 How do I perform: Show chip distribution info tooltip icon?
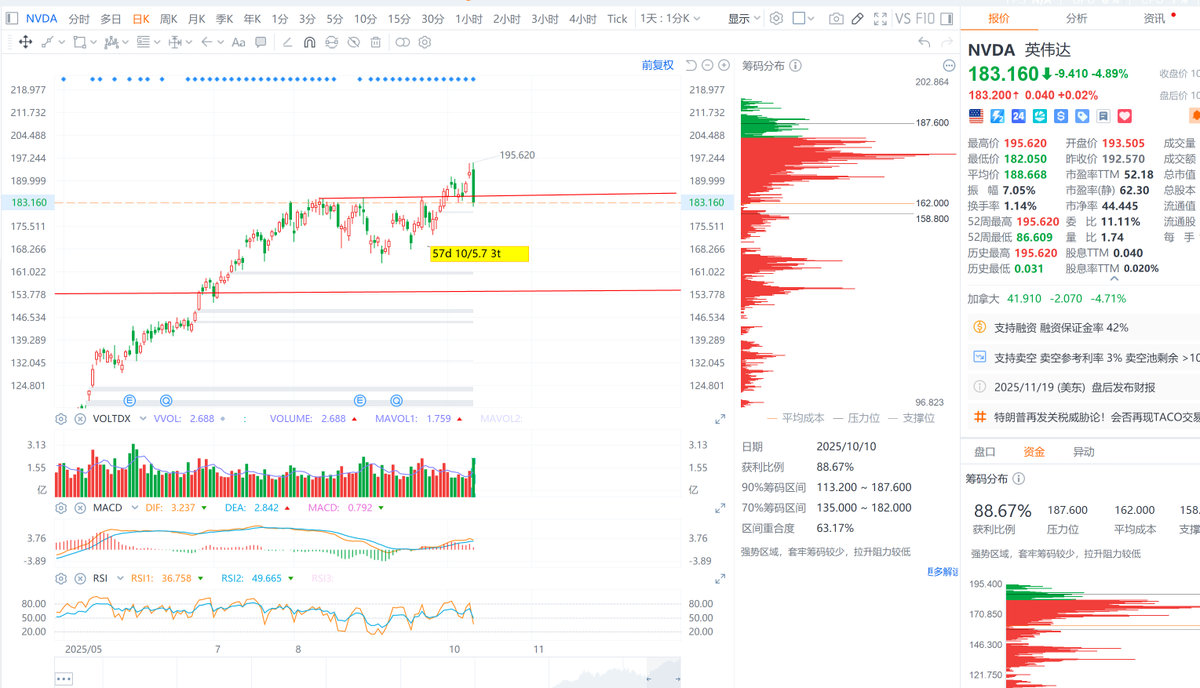point(795,65)
